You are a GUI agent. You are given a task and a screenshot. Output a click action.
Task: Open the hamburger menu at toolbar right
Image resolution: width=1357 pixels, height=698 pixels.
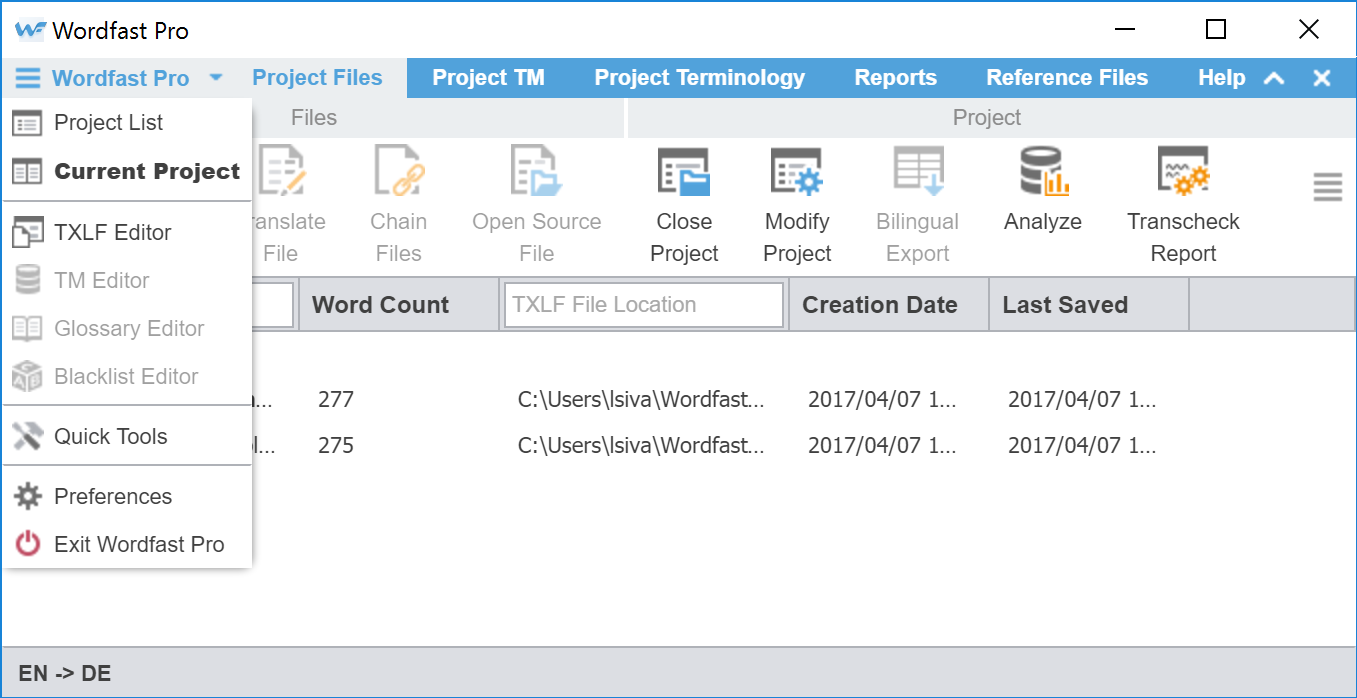[1327, 187]
